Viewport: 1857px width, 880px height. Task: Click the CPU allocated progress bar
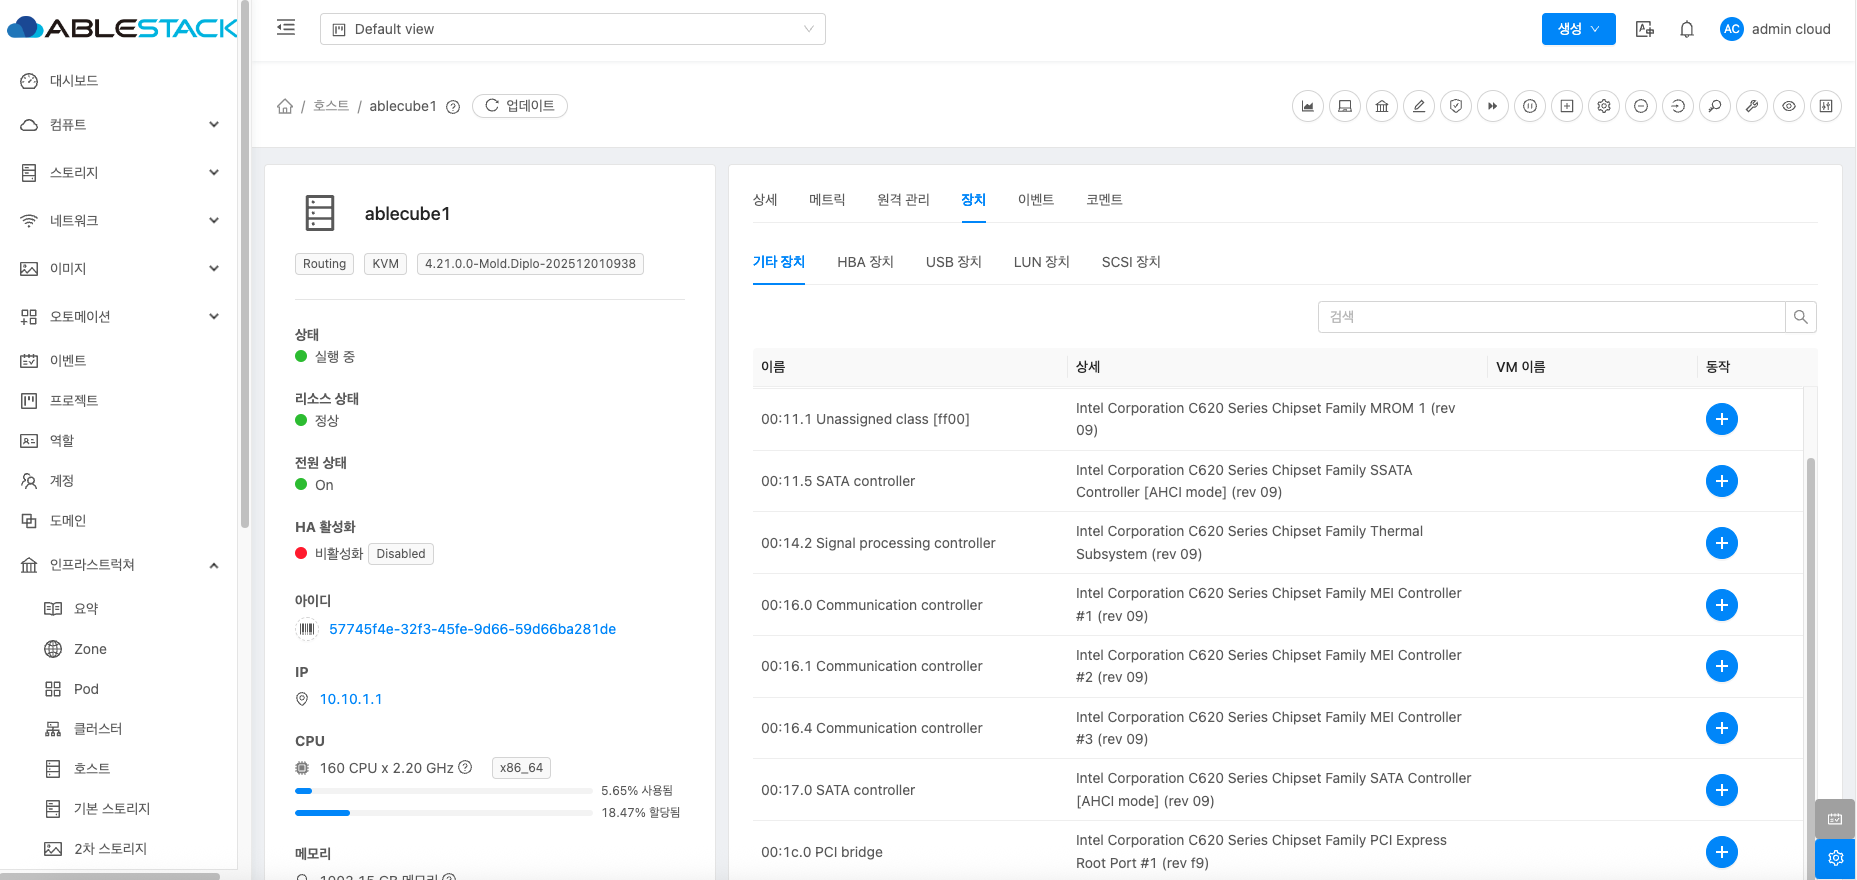pyautogui.click(x=443, y=813)
